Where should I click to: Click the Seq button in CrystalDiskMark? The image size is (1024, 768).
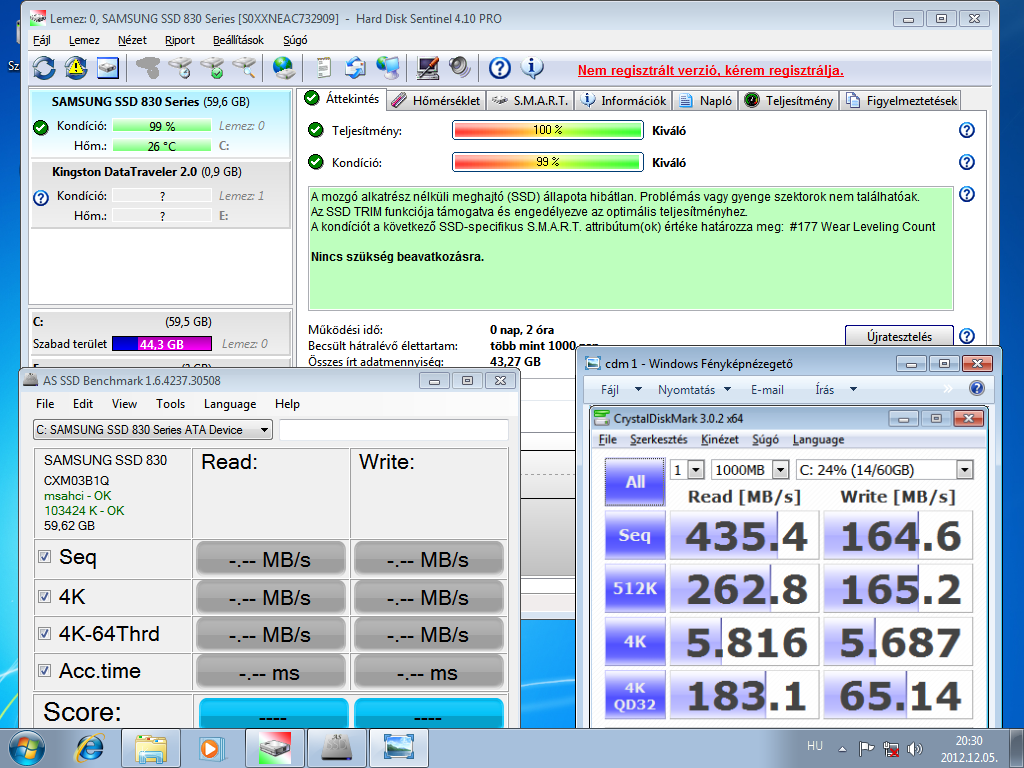[635, 536]
